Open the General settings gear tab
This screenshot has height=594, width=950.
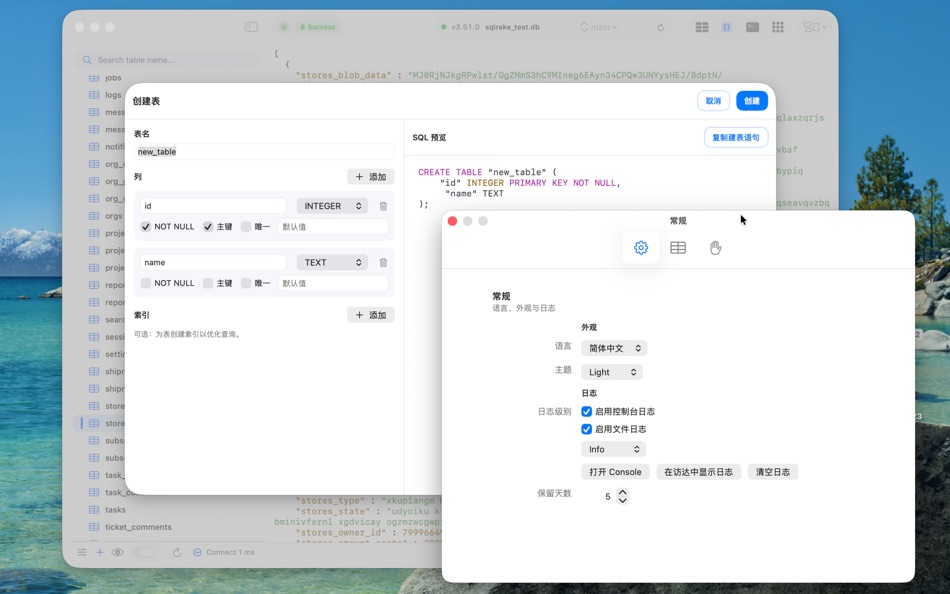click(x=641, y=248)
